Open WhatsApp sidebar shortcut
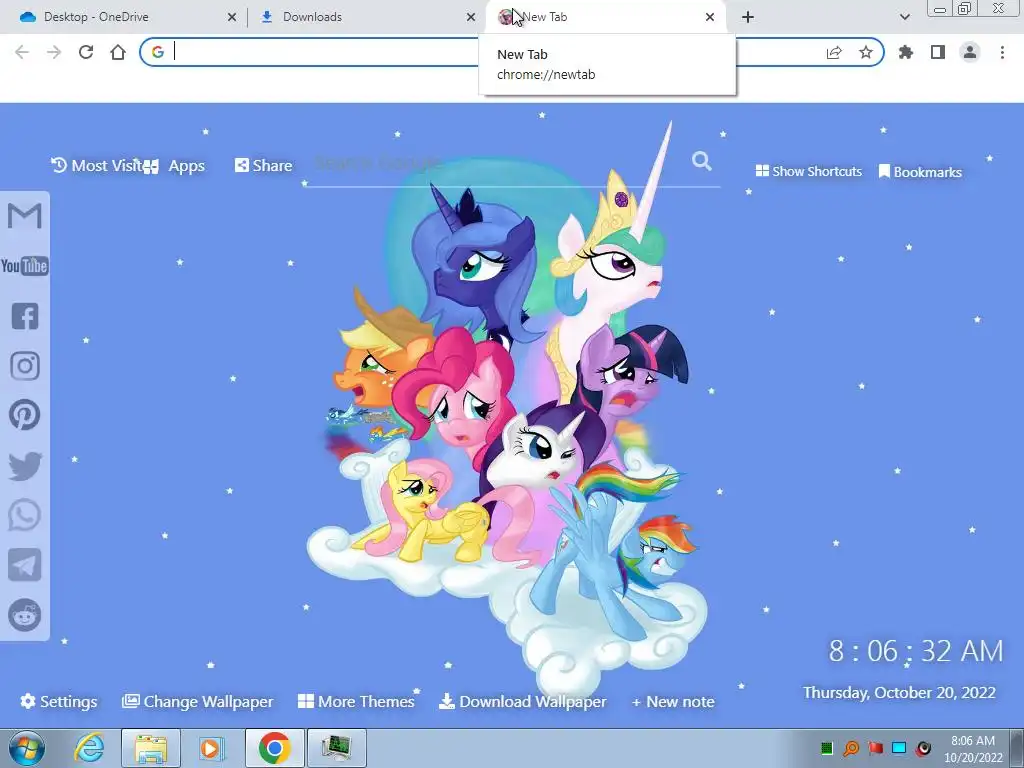Image resolution: width=1024 pixels, height=768 pixels. point(25,515)
